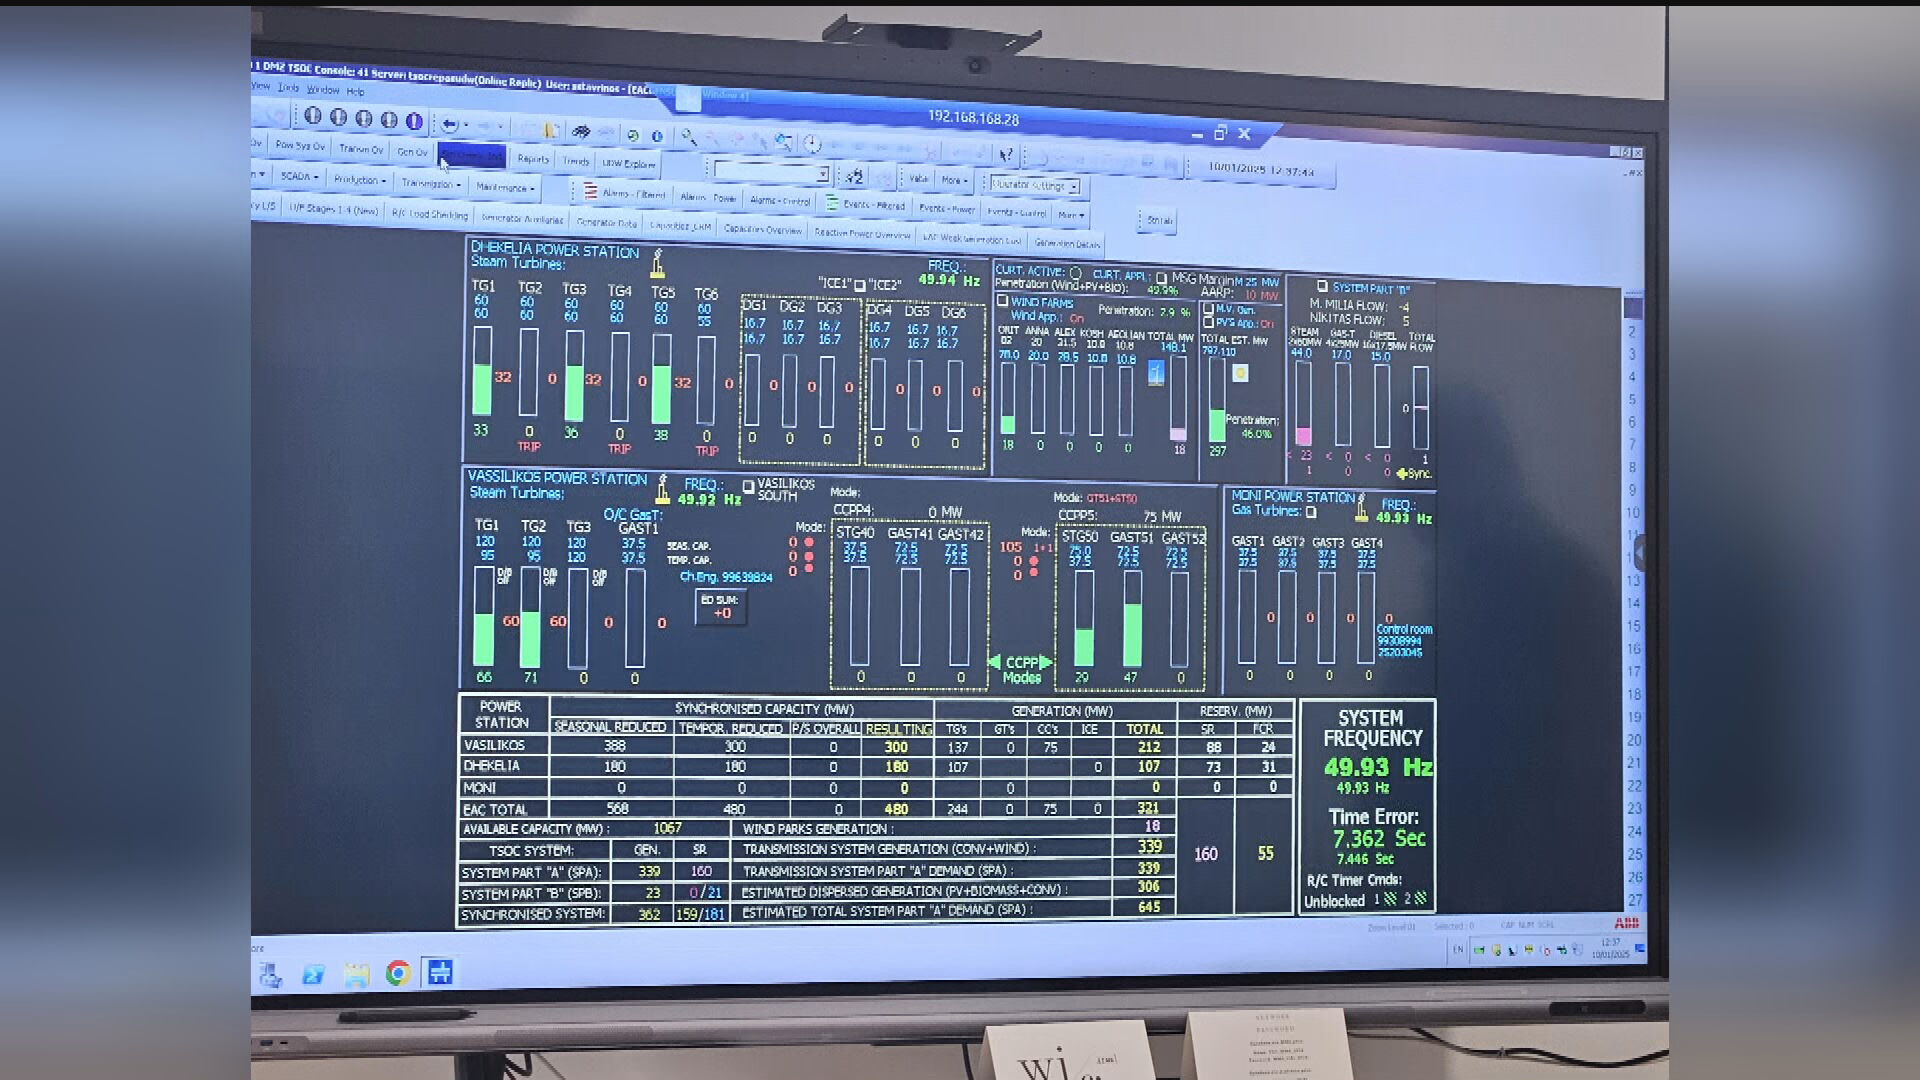Open the Operator Settings combo box
The height and width of the screenshot is (1080, 1920).
pyautogui.click(x=1036, y=185)
